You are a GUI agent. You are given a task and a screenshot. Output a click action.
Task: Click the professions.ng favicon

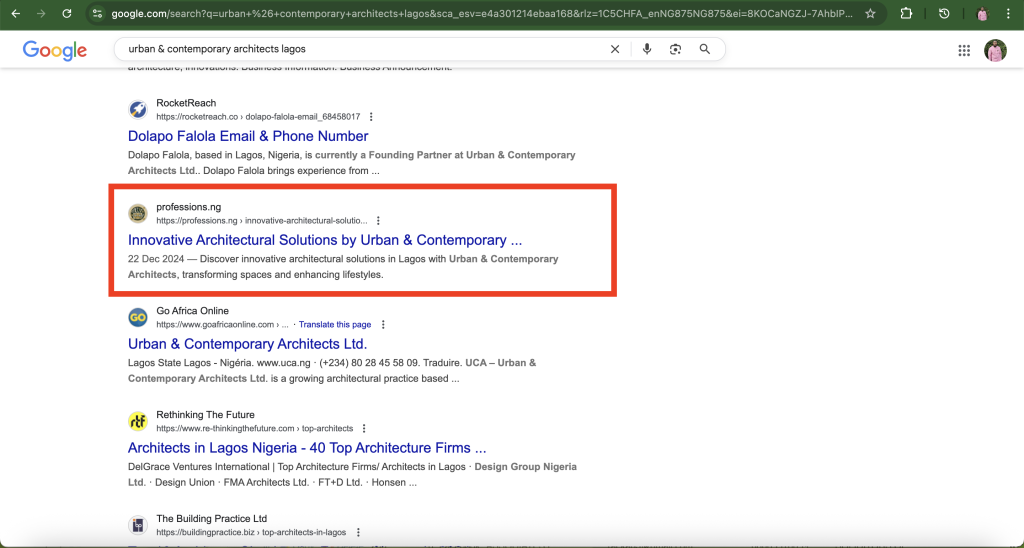(x=138, y=213)
